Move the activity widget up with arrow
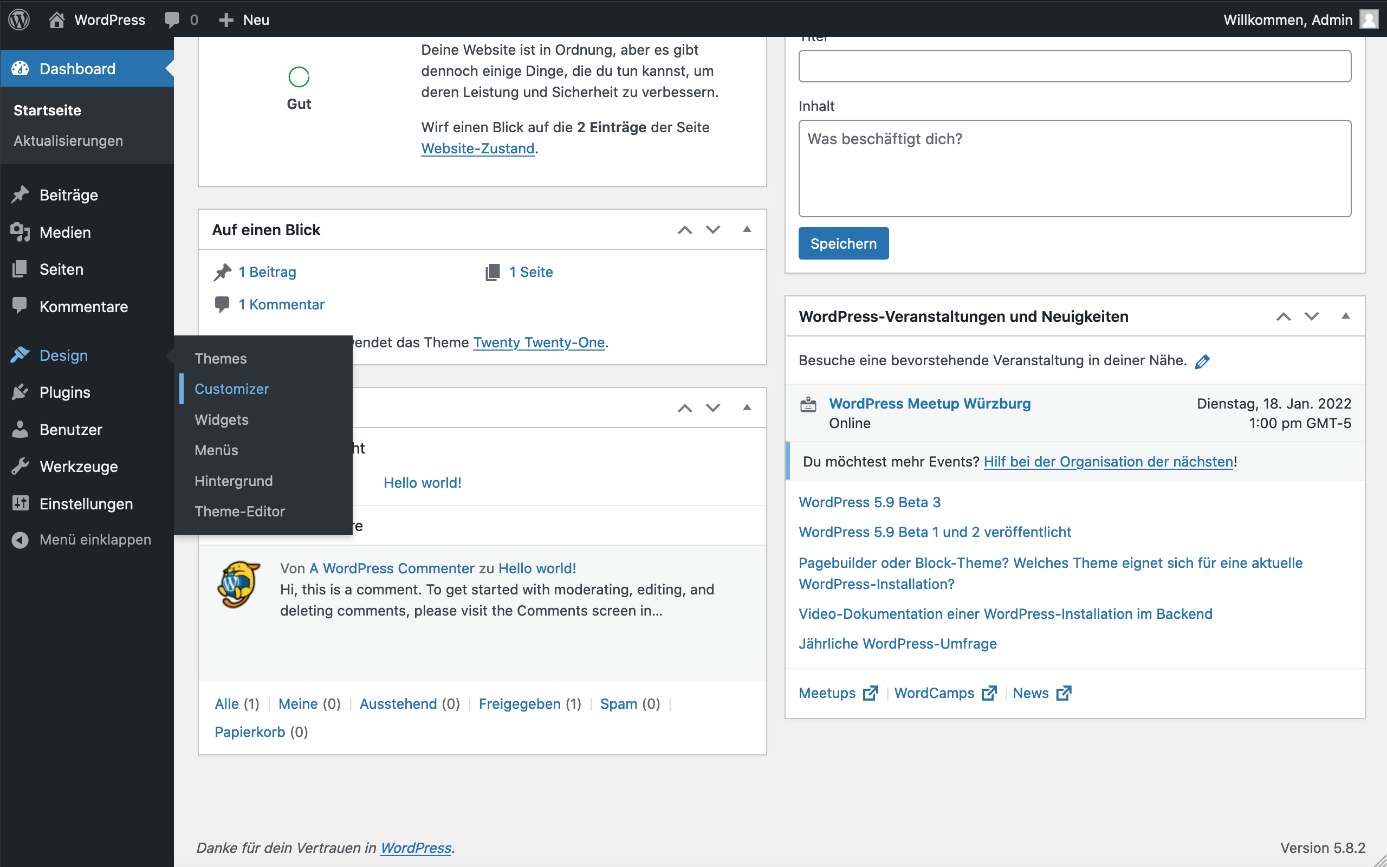Screen dimensions: 1387x867 685,408
